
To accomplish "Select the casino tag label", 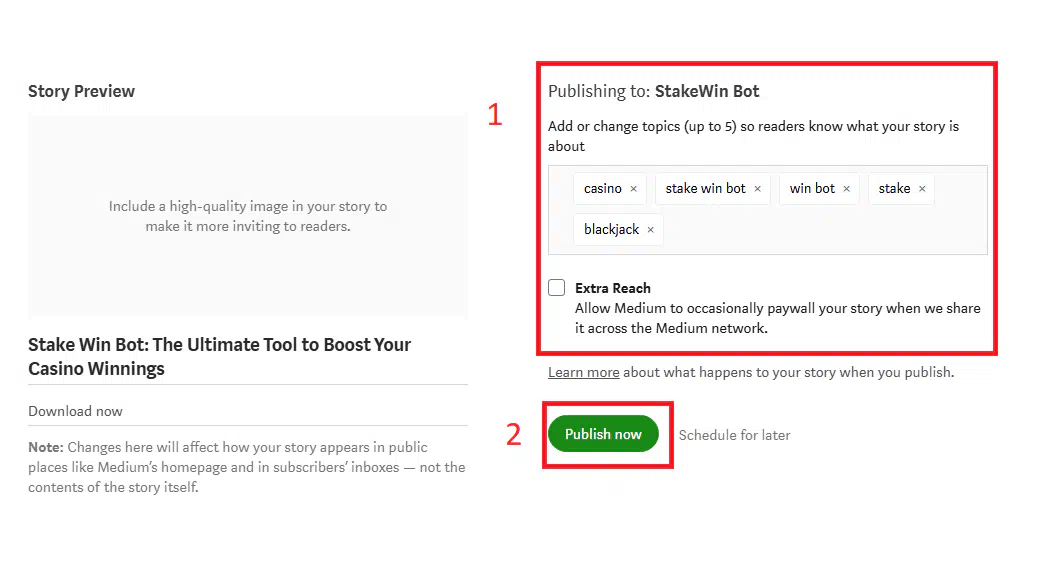I will point(602,188).
